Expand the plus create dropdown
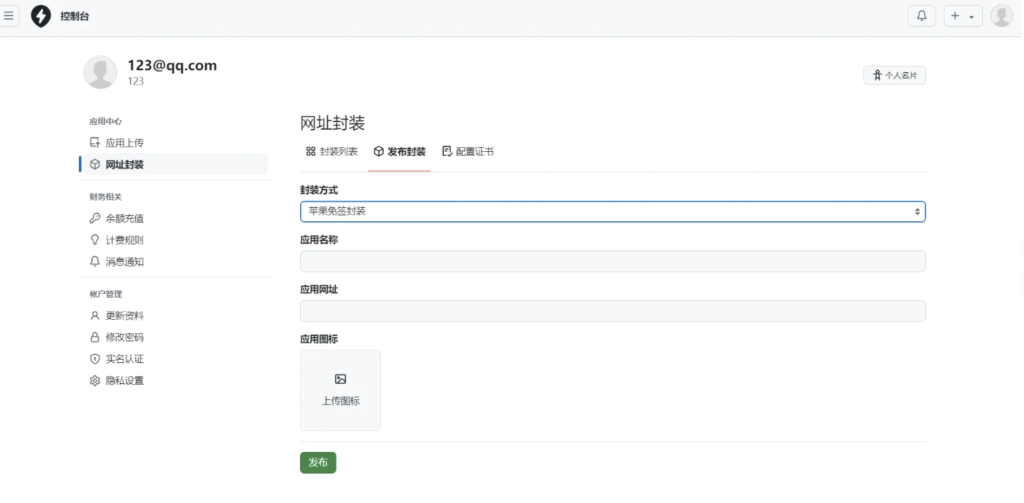This screenshot has height=503, width=1024. tap(962, 16)
